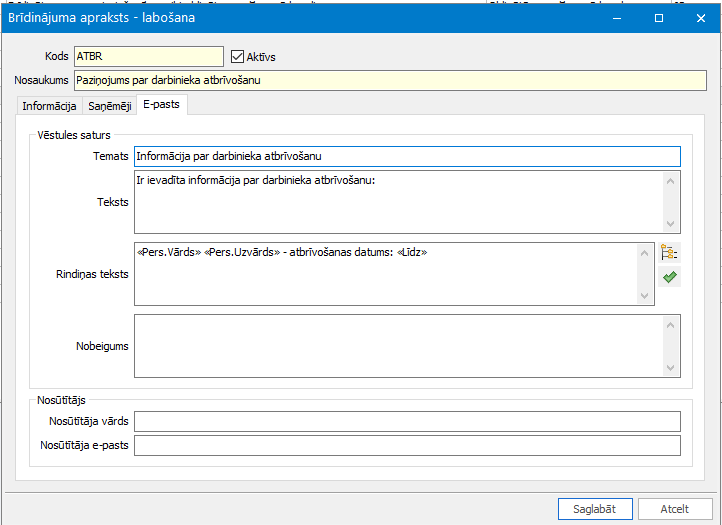Click inside the Nobeigums text area
The height and width of the screenshot is (525, 722).
(397, 346)
